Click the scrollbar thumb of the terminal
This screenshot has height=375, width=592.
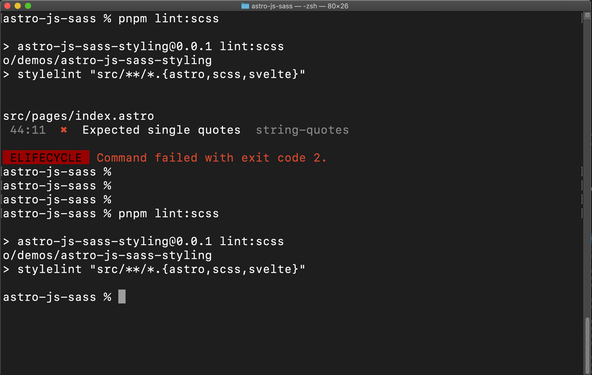(x=587, y=346)
